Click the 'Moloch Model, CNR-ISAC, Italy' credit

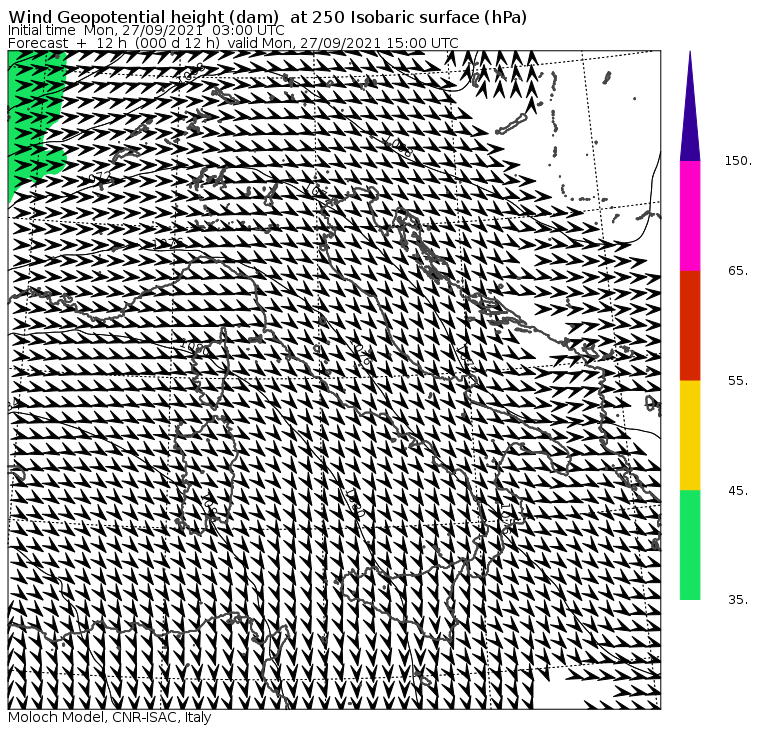(110, 717)
